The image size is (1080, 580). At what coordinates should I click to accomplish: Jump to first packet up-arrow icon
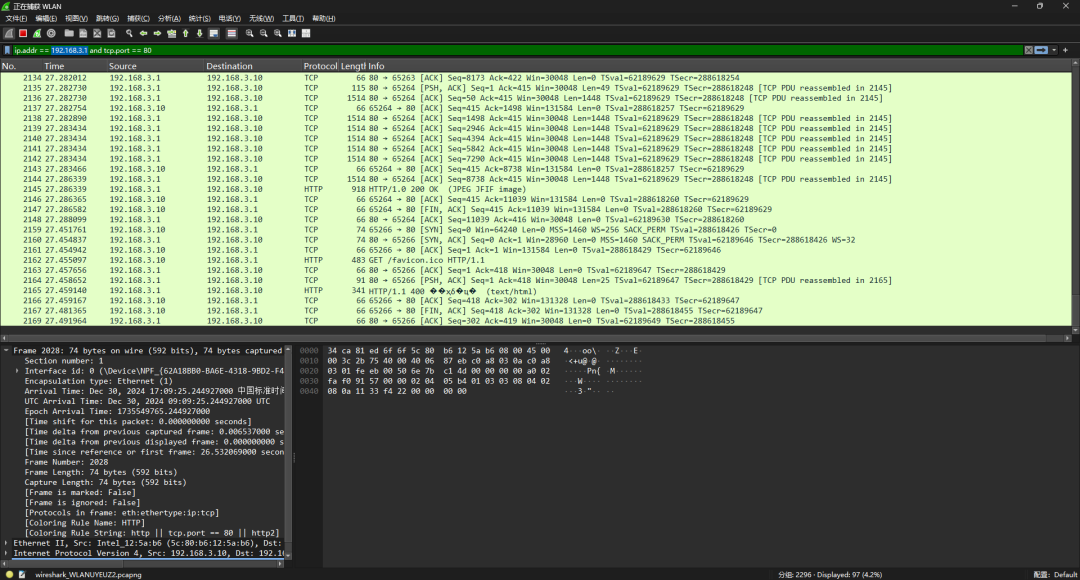click(185, 33)
